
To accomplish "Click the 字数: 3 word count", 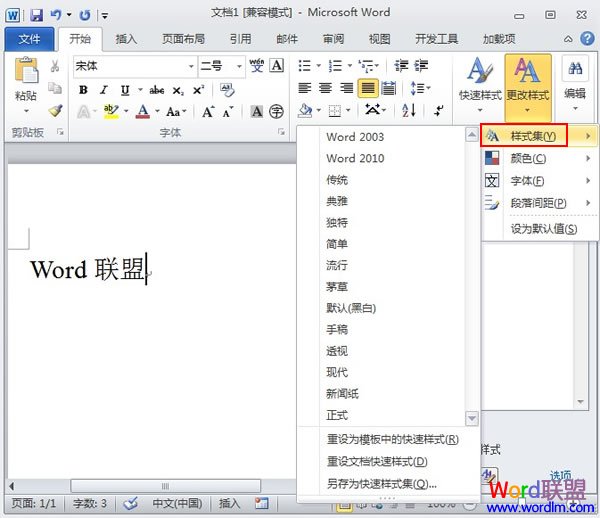I will click(90, 503).
